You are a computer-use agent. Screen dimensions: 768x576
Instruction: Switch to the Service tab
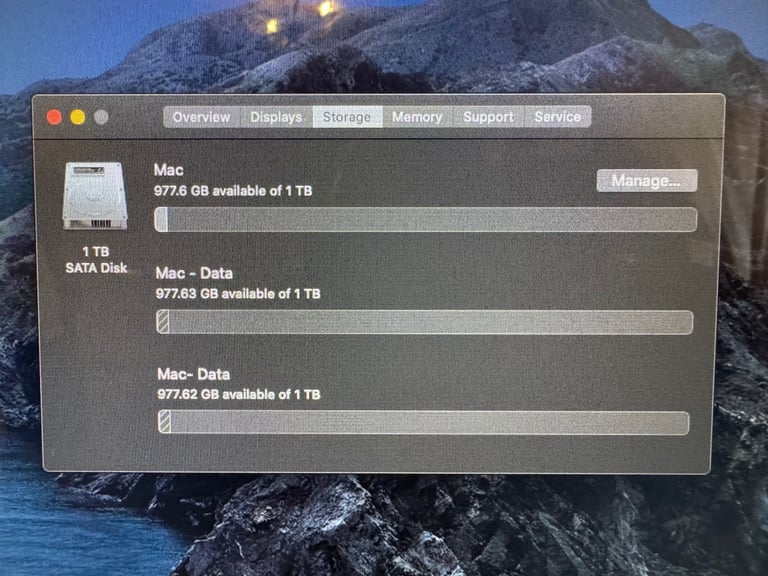pyautogui.click(x=557, y=117)
